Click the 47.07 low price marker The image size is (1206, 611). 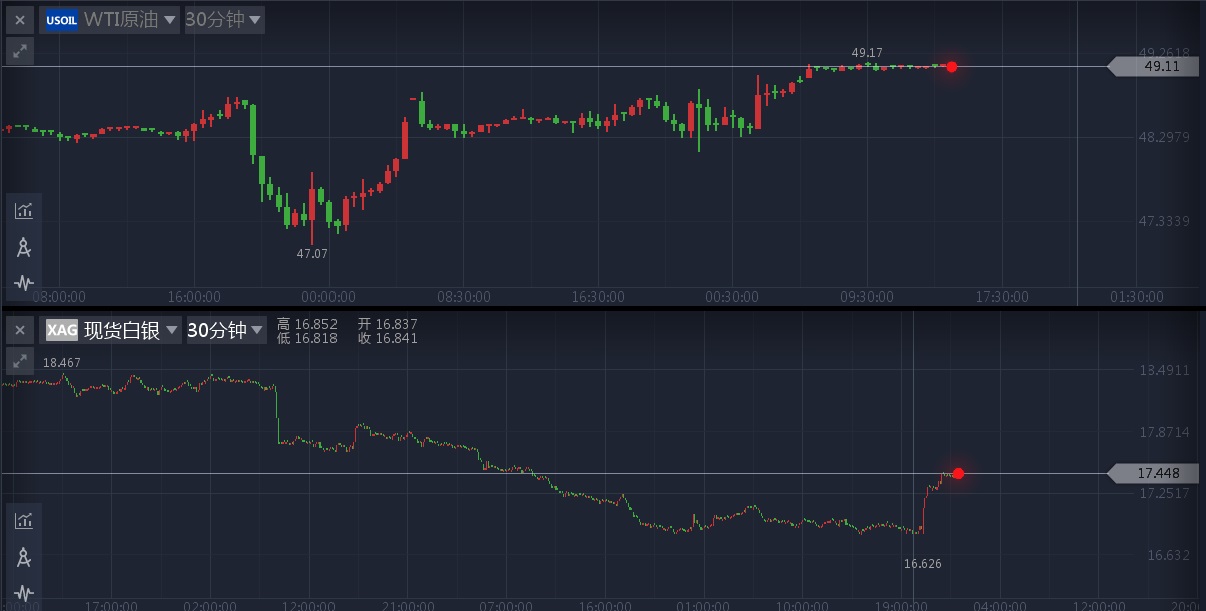tap(312, 254)
